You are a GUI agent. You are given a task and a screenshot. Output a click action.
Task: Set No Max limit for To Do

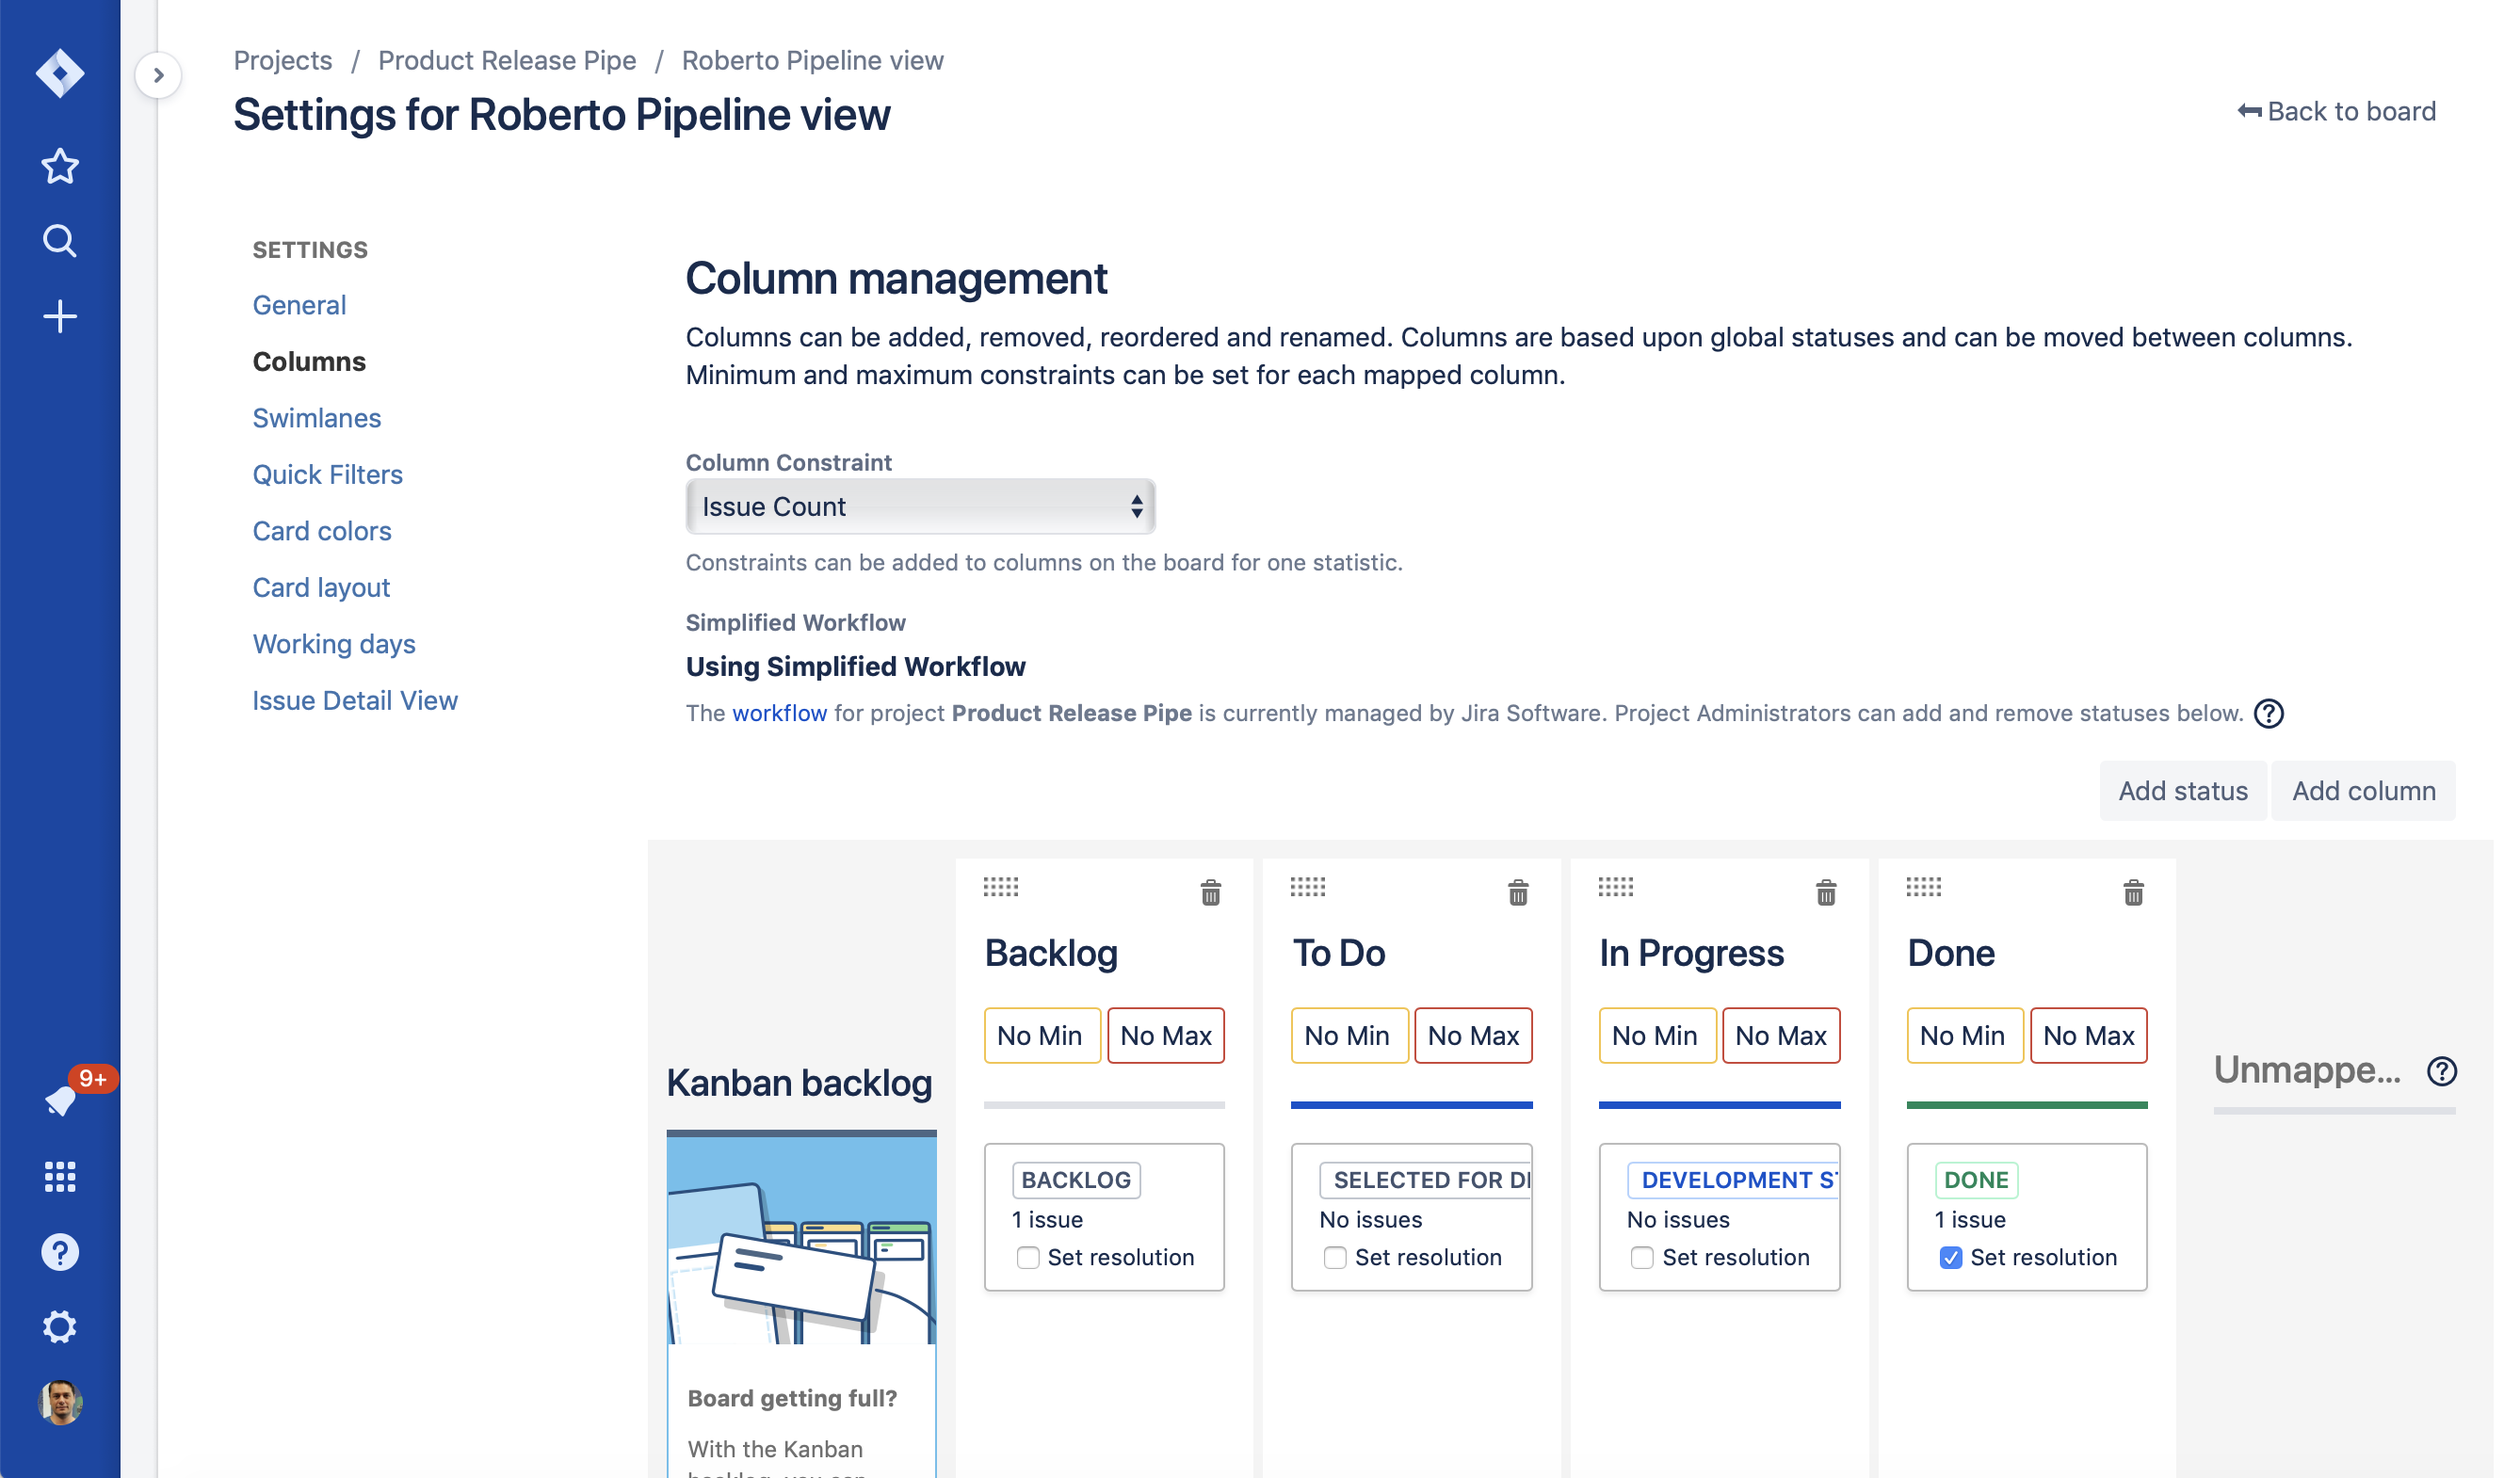(1472, 1035)
